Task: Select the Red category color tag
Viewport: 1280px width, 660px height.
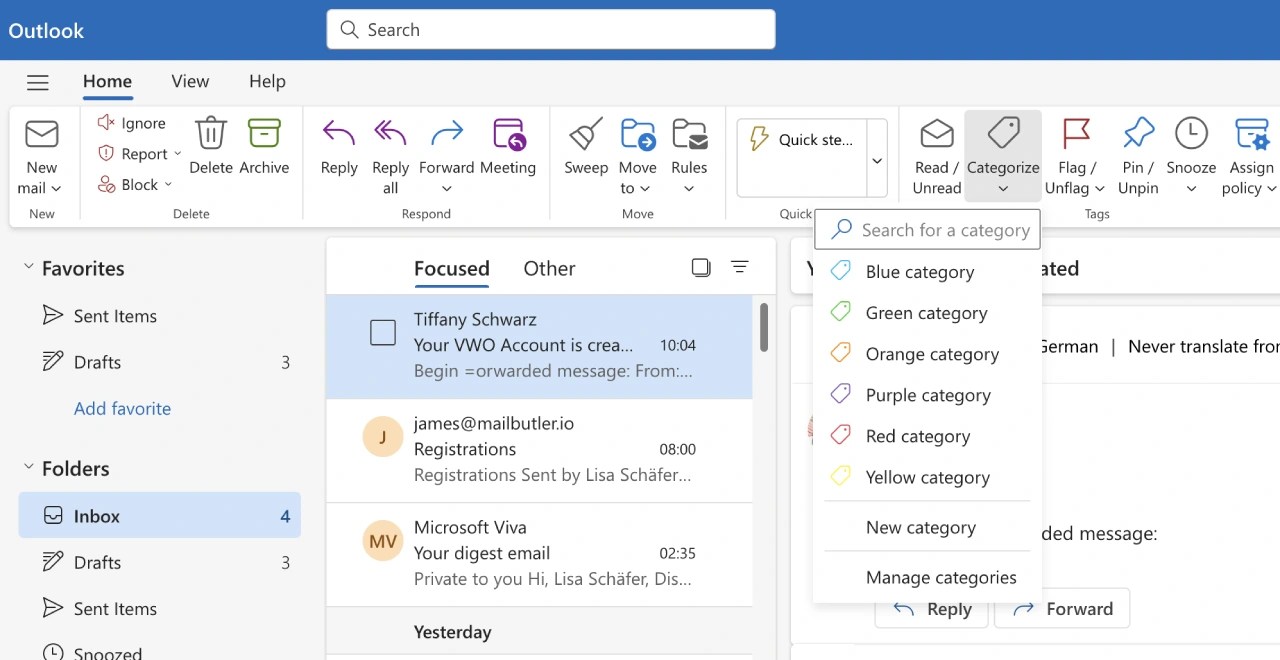Action: [x=918, y=436]
